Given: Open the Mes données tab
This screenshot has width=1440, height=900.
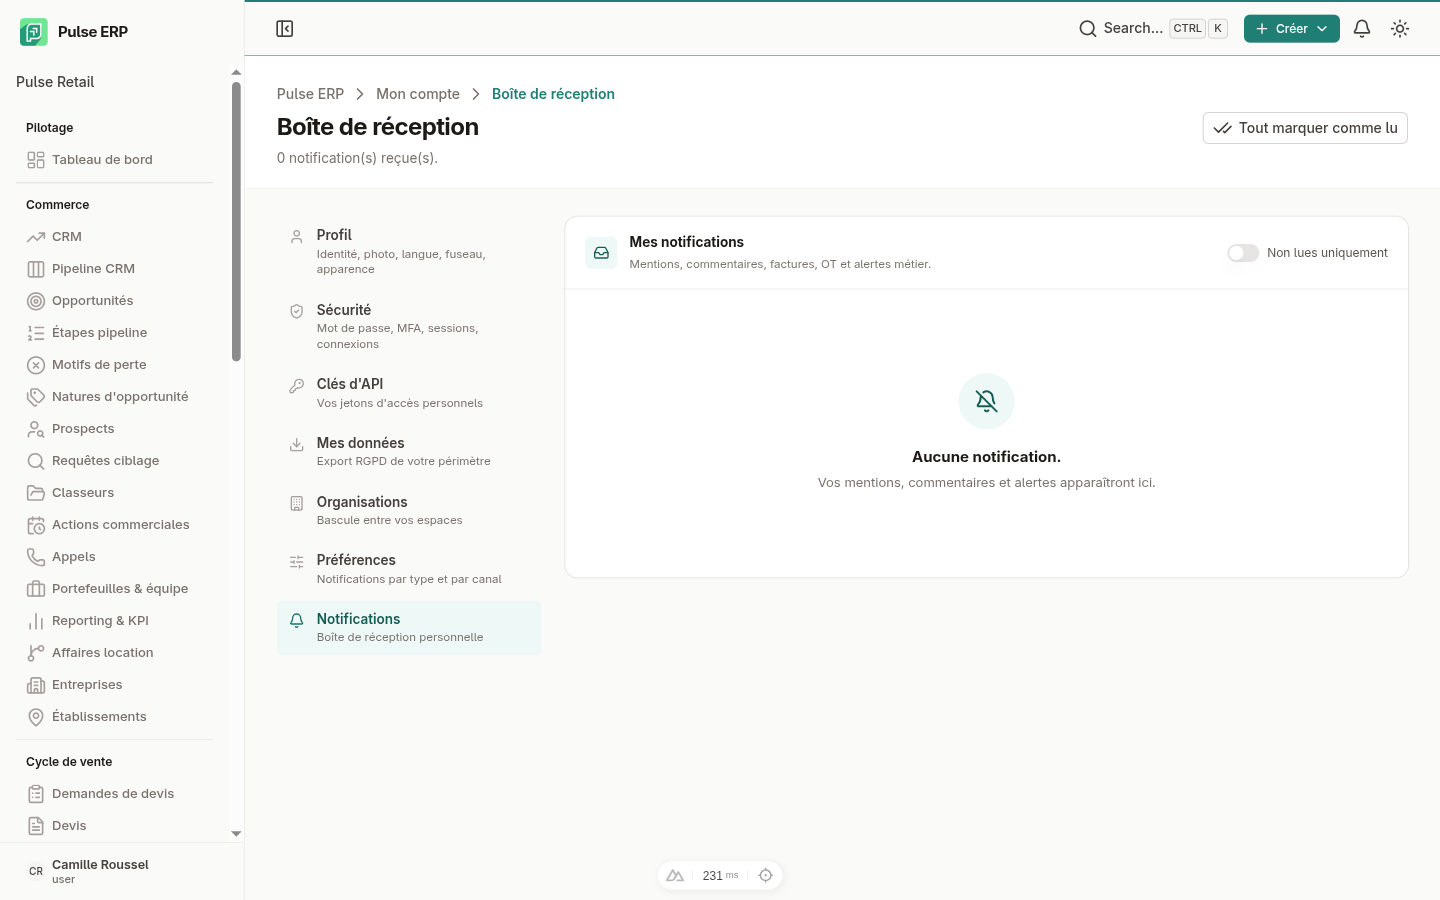Looking at the screenshot, I should coord(409,451).
